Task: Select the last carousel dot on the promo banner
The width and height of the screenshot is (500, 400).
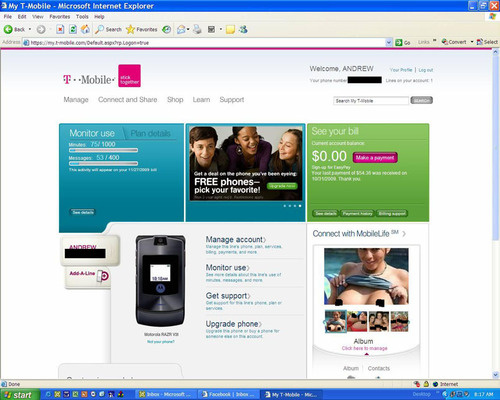Action: [x=300, y=206]
